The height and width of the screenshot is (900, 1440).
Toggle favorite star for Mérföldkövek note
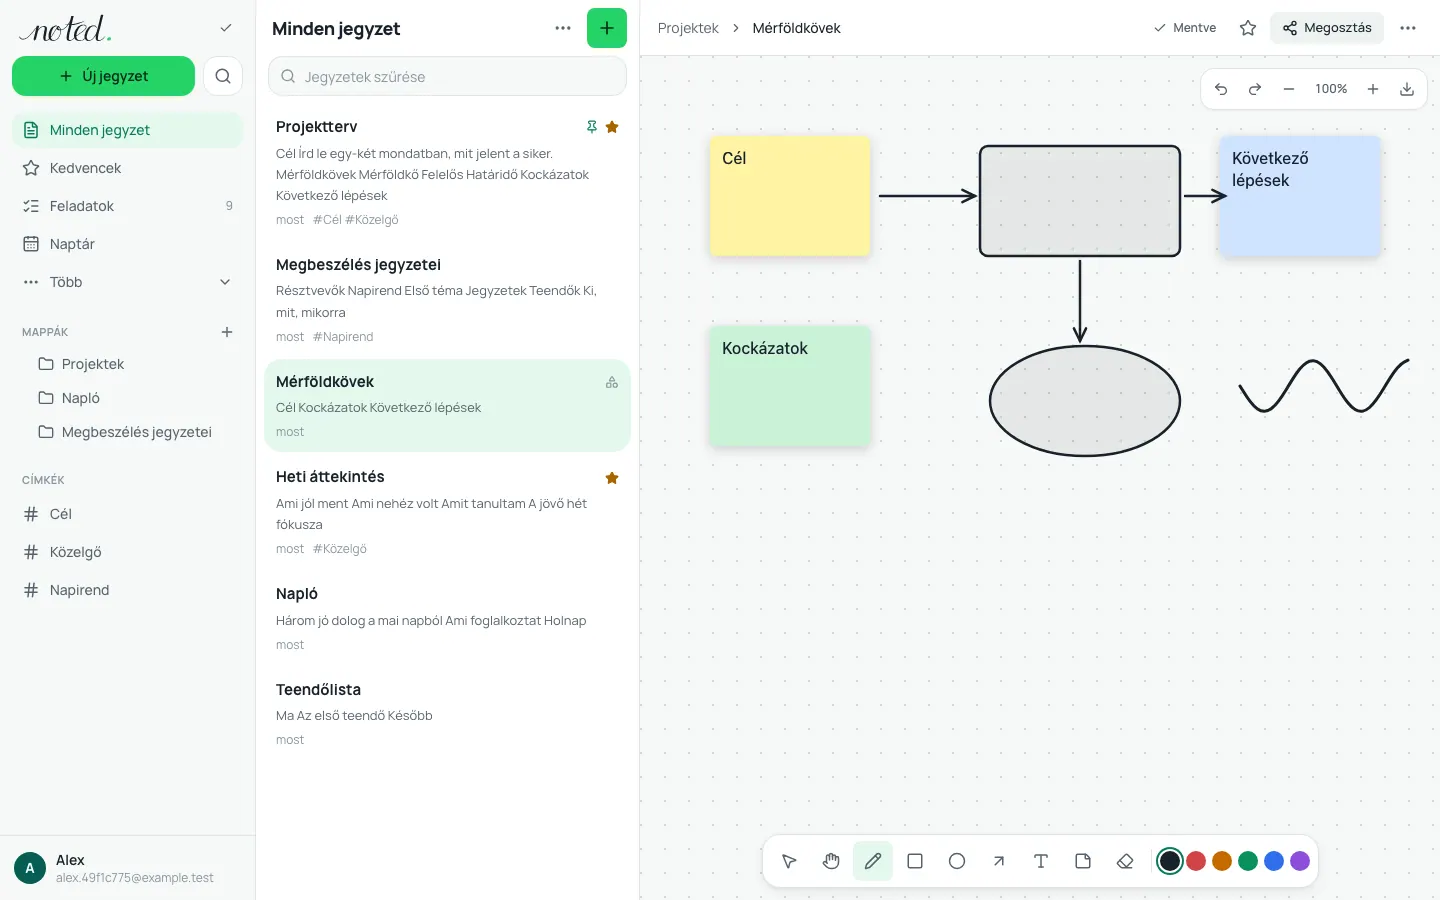tap(1248, 28)
